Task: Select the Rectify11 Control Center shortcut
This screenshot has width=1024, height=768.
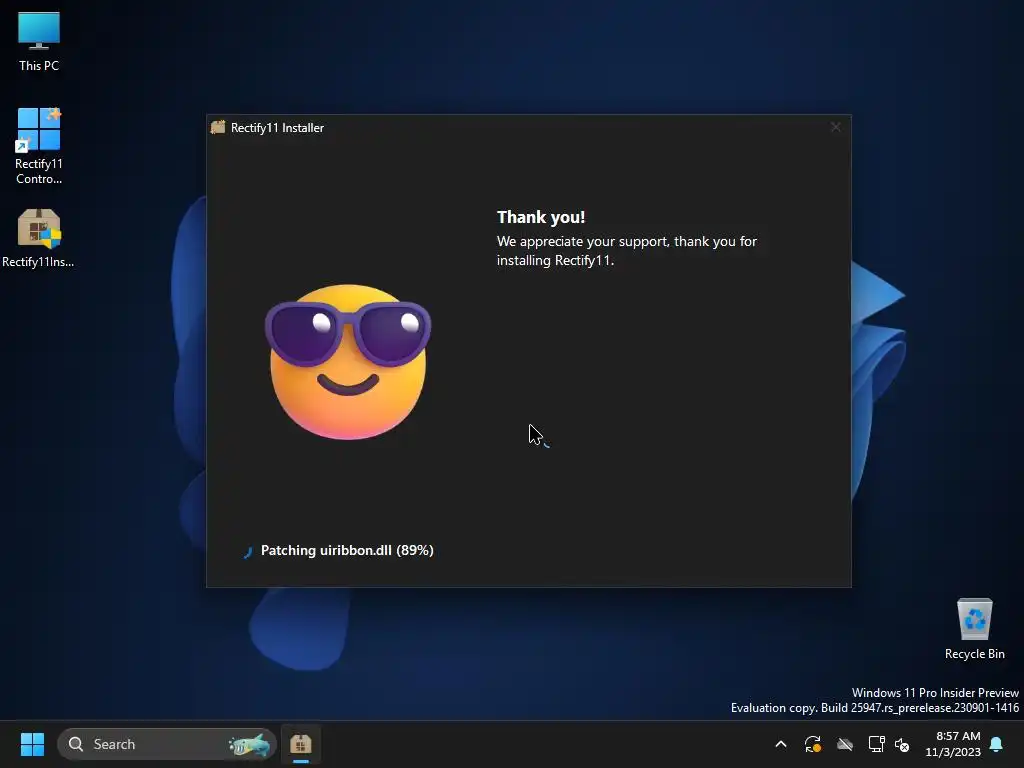Action: point(39,146)
